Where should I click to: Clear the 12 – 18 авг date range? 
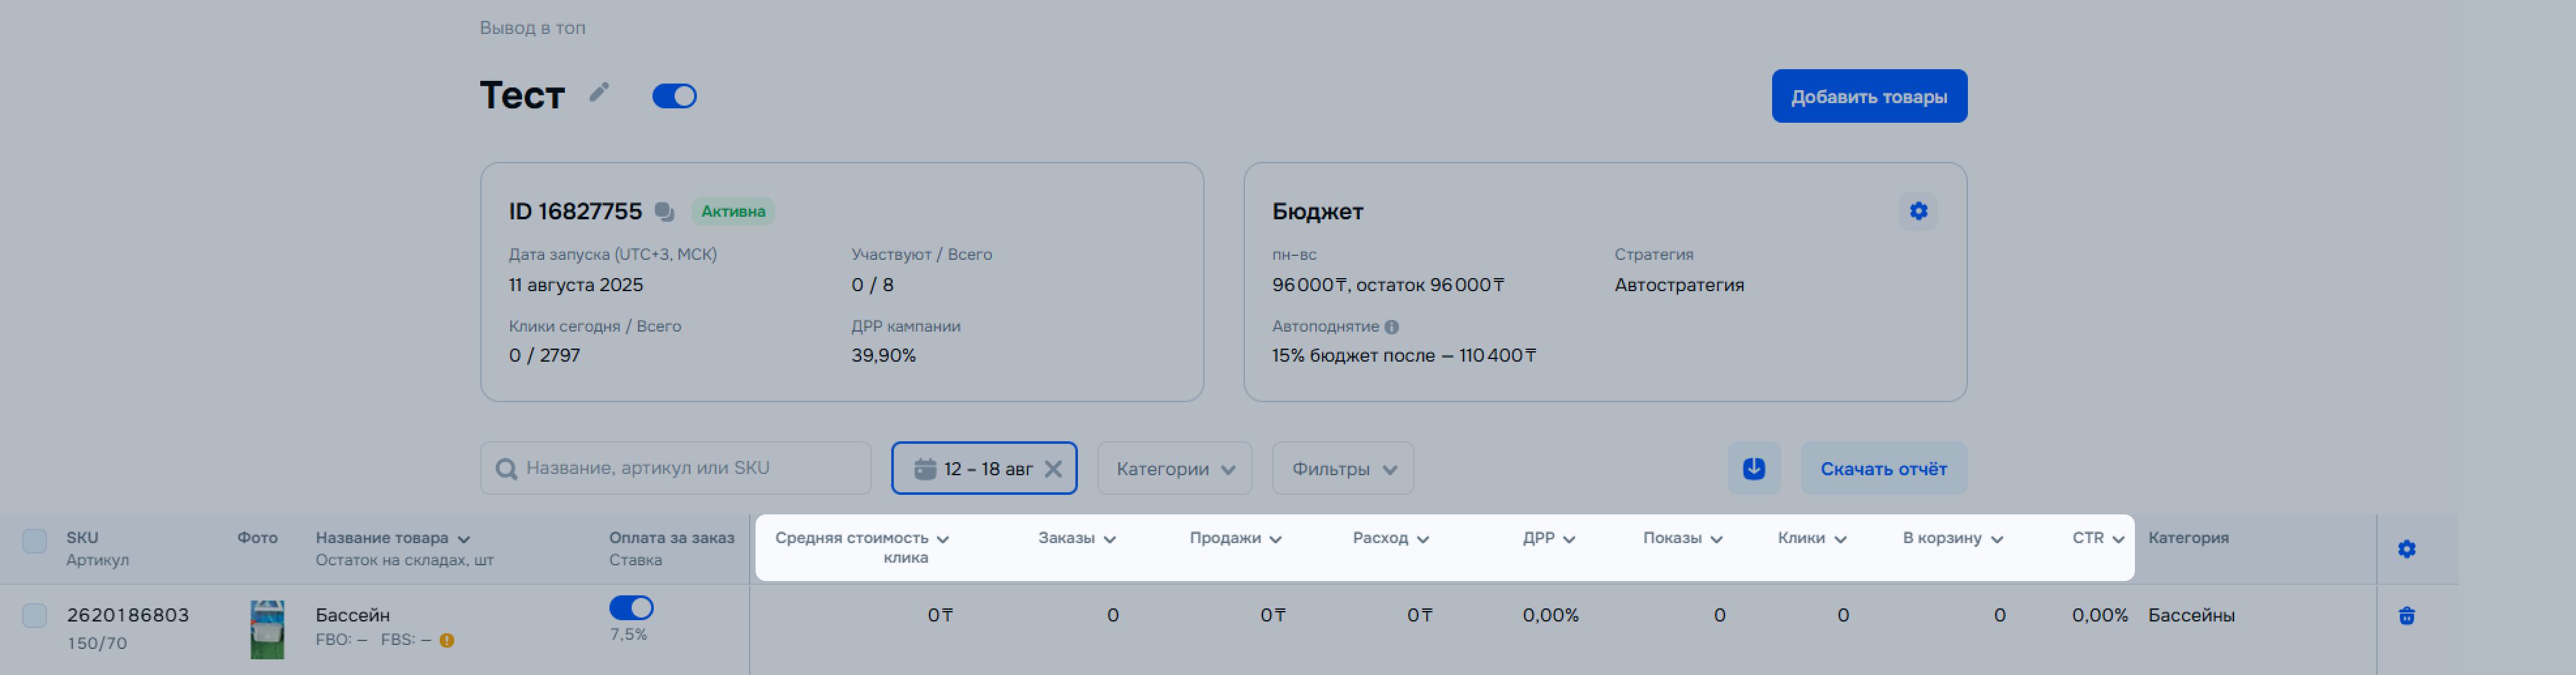tap(1053, 469)
